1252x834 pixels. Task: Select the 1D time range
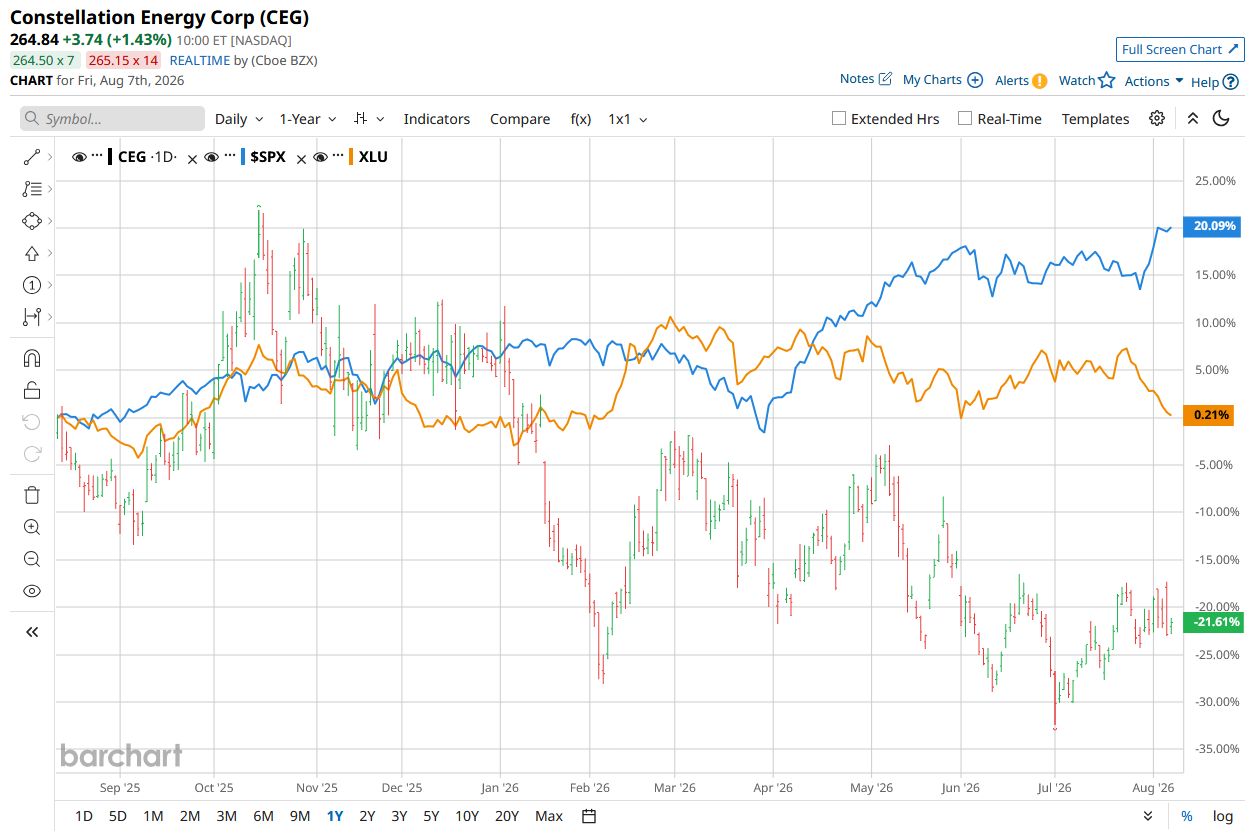pos(84,816)
